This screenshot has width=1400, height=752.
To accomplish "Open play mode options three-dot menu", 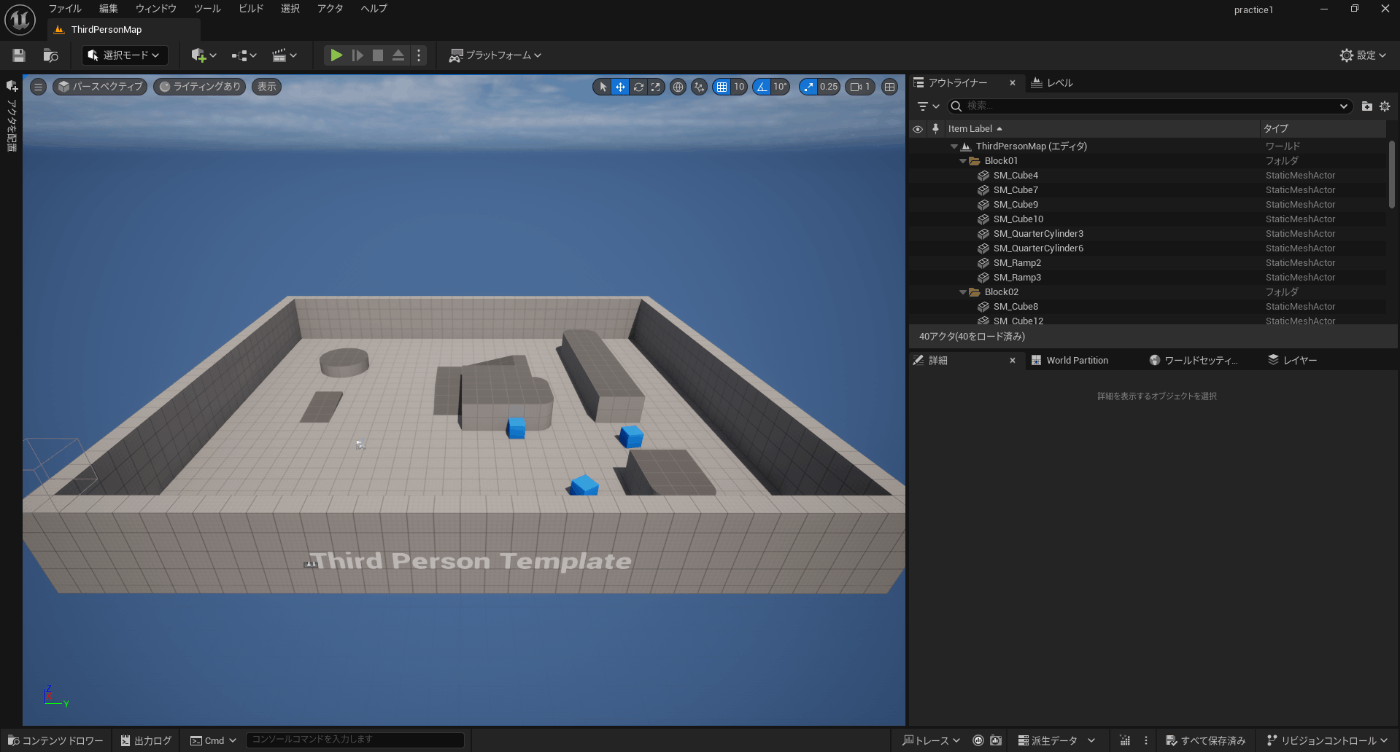I will 419,55.
